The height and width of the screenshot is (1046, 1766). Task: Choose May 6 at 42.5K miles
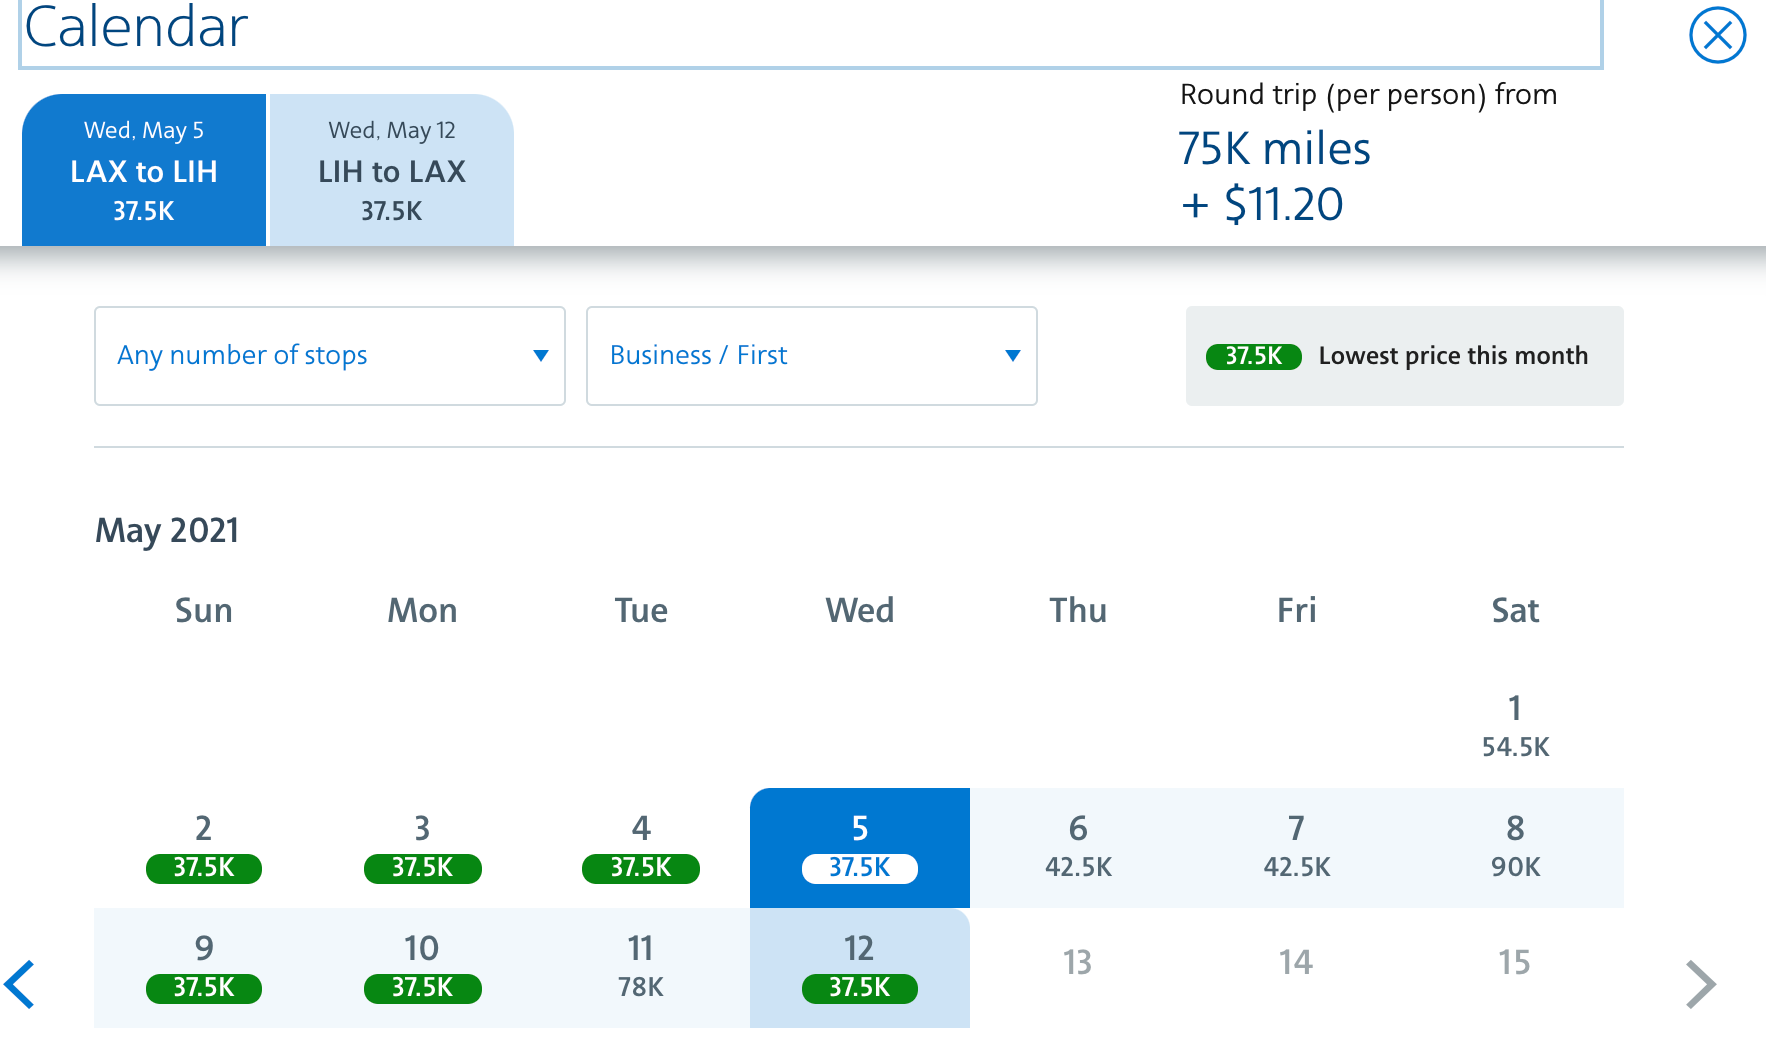pos(1078,847)
